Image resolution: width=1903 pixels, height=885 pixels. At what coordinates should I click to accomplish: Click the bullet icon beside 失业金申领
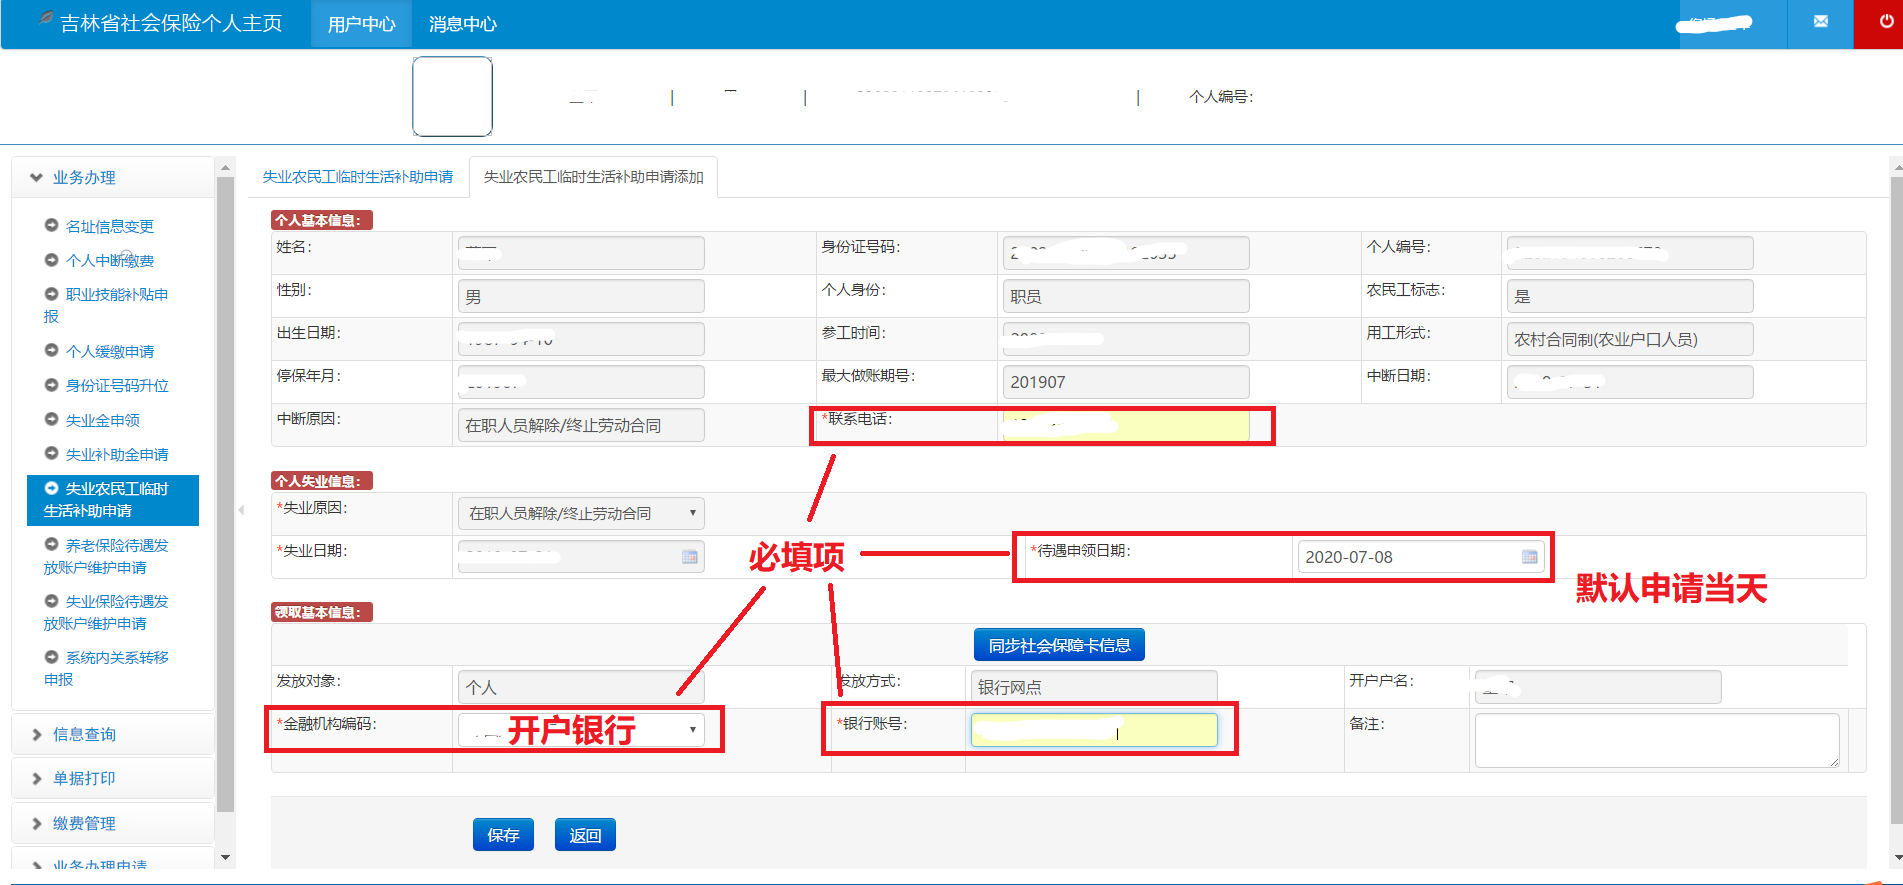click(51, 420)
